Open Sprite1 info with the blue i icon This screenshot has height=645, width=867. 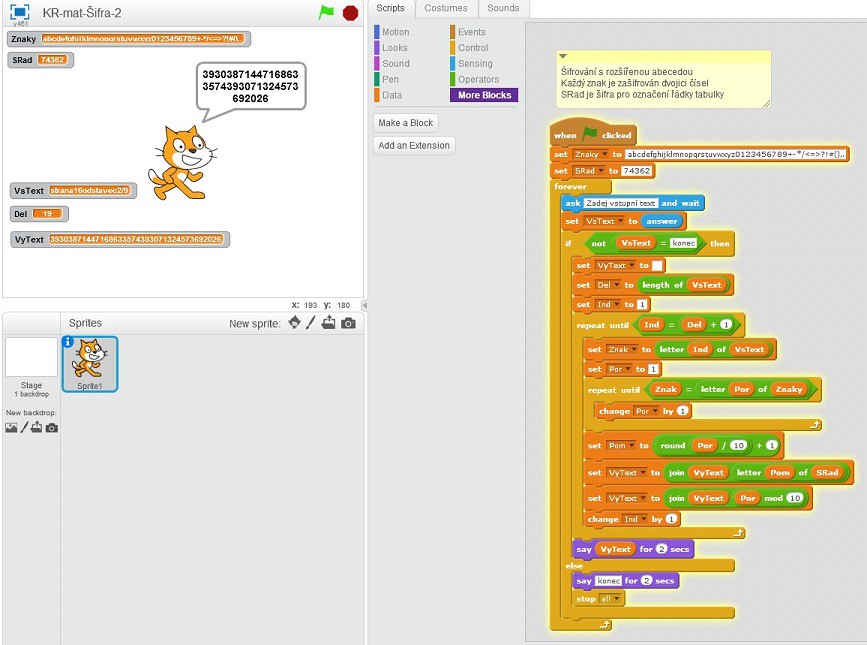coord(68,342)
